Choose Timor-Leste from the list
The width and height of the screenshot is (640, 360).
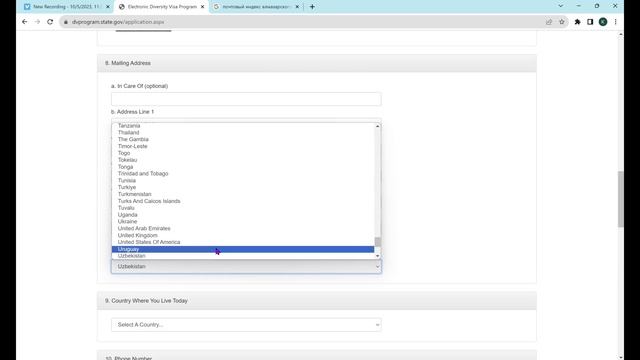(243, 146)
